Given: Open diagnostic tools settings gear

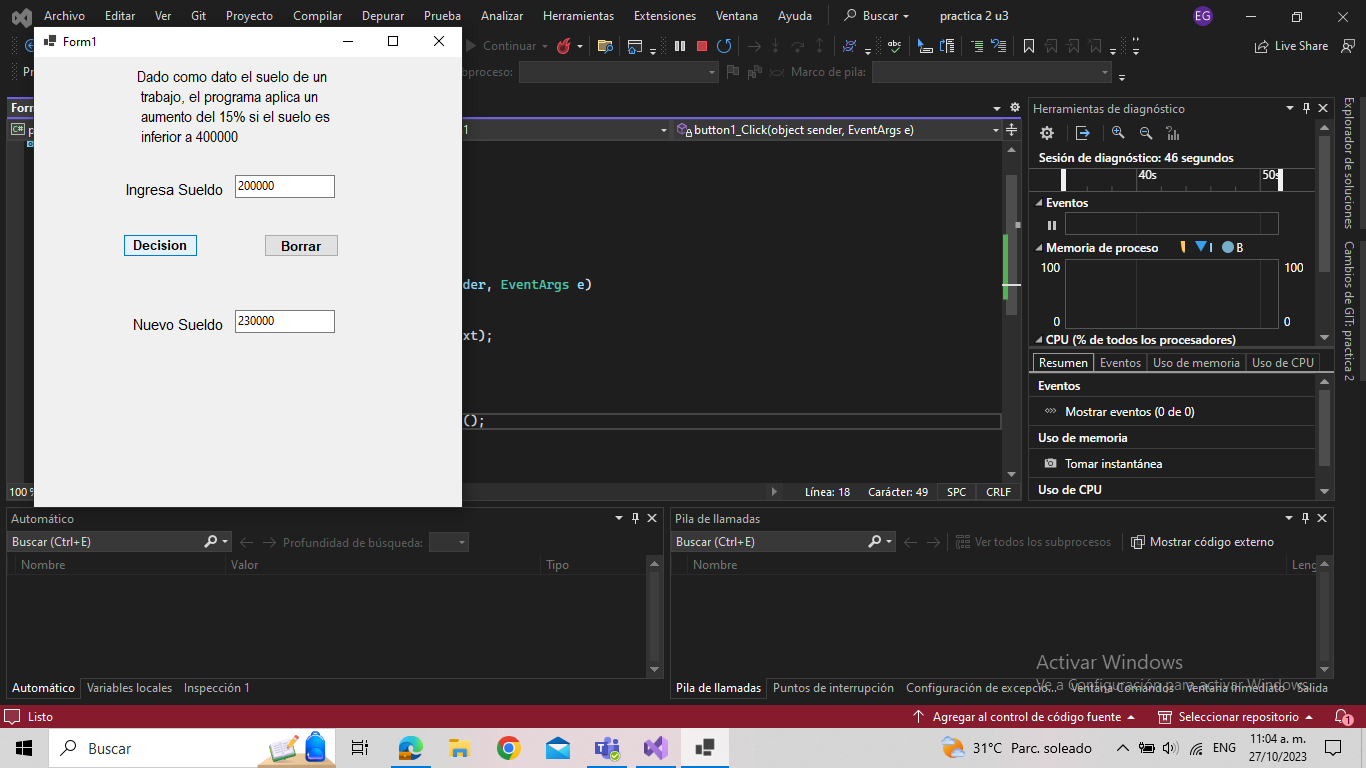Looking at the screenshot, I should (x=1046, y=133).
